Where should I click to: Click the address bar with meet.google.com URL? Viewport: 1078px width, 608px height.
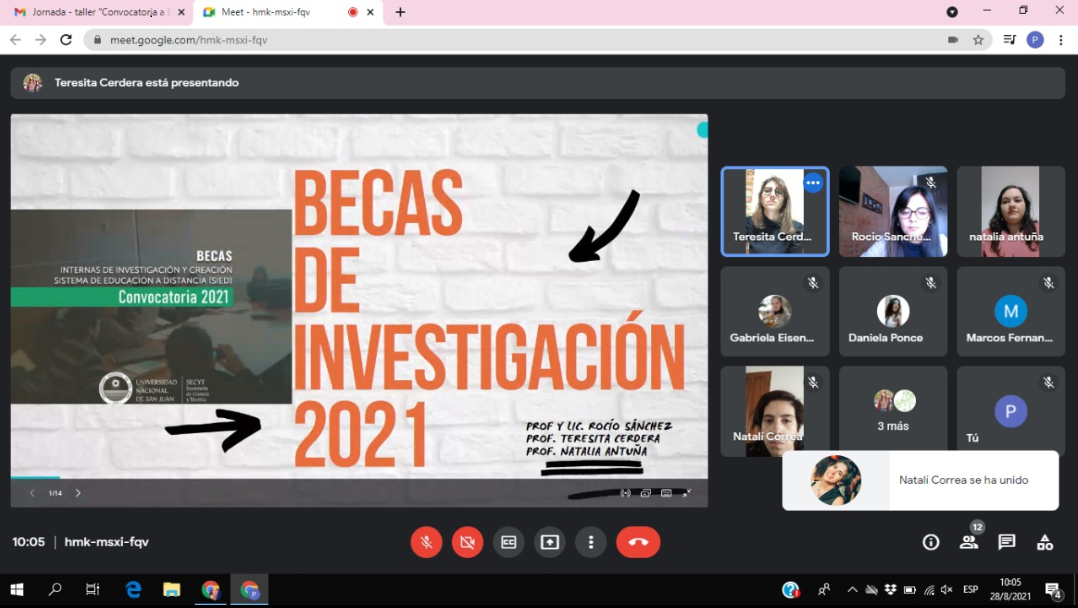pos(500,40)
